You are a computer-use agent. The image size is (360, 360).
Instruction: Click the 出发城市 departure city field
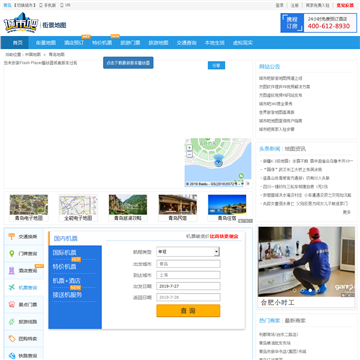pos(188,264)
